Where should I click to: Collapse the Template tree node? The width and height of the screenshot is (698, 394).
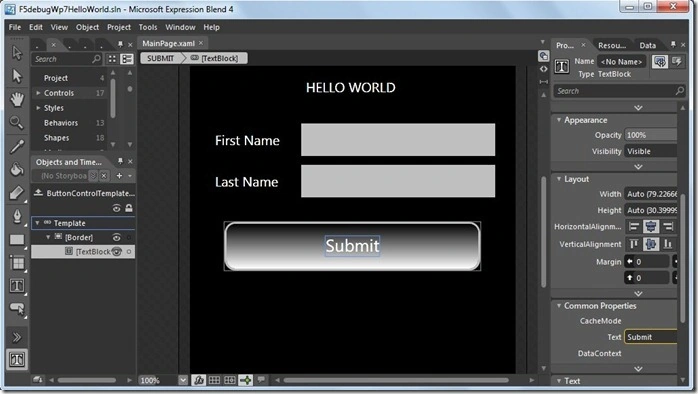pyautogui.click(x=37, y=223)
